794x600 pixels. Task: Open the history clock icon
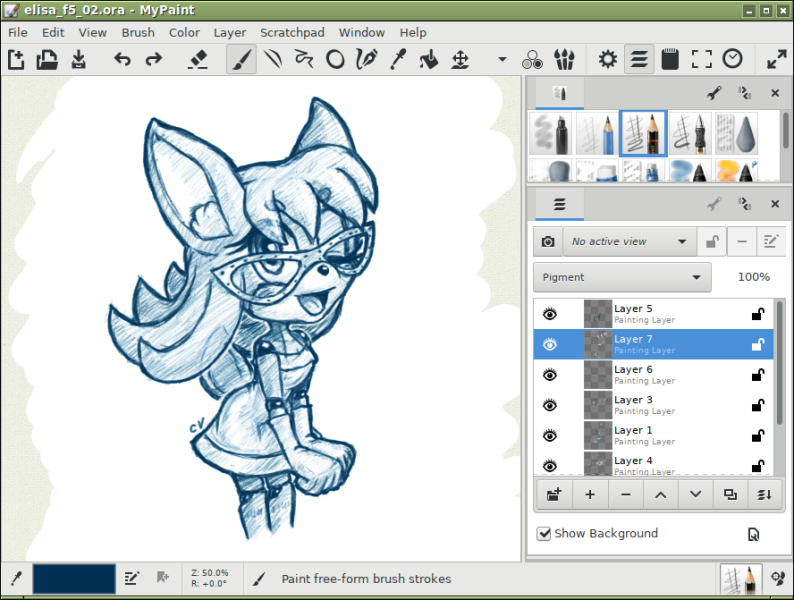732,59
